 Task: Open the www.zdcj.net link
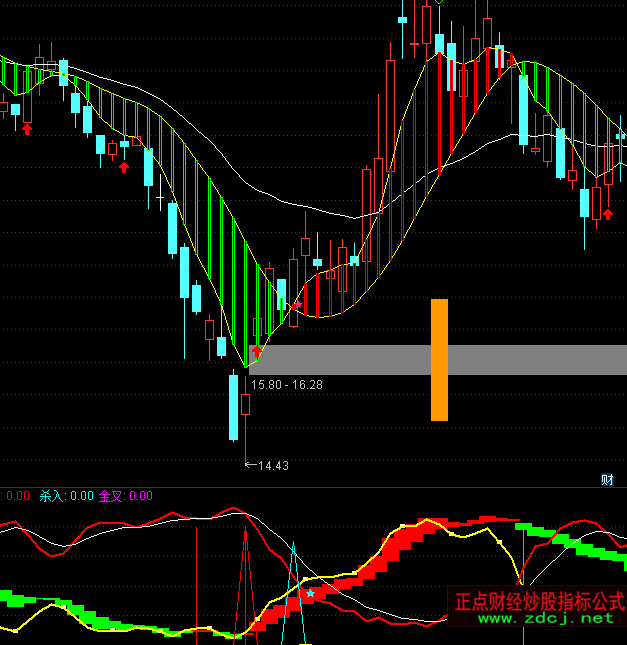(545, 618)
